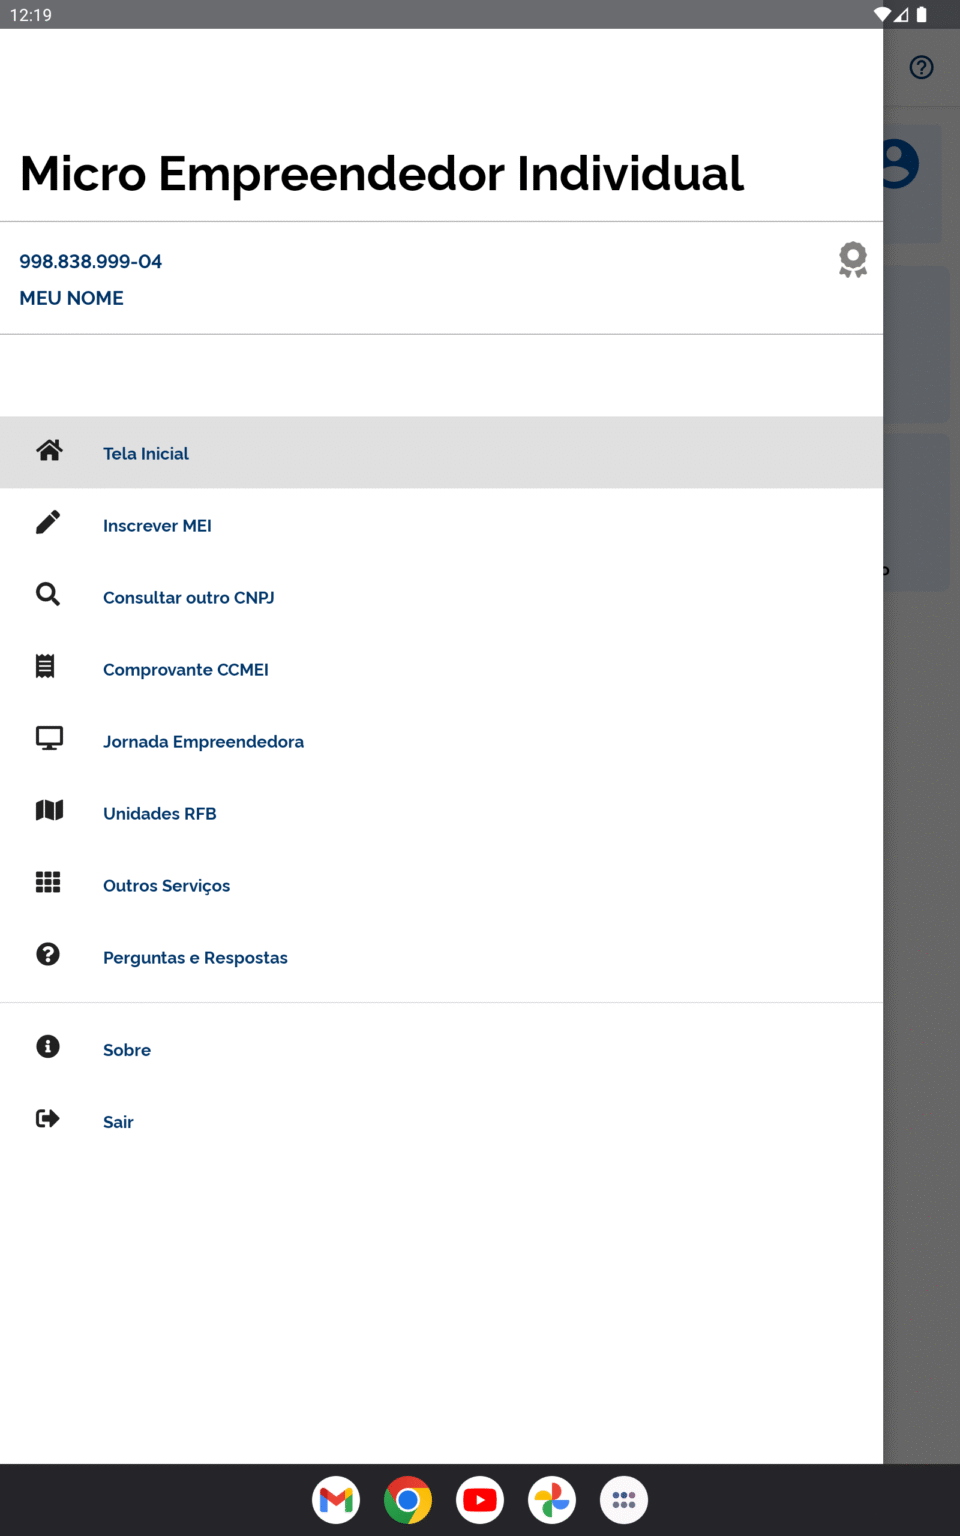
Task: Open Chrome from the dock
Action: (408, 1499)
